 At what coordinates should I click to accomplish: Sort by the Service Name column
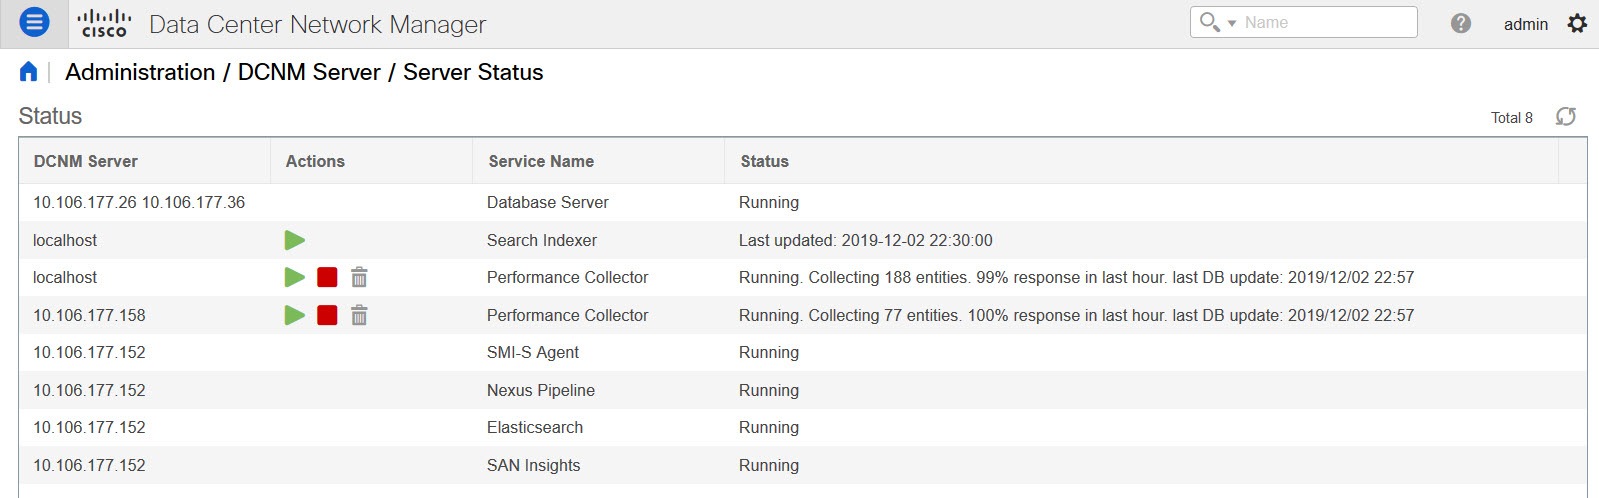click(x=541, y=161)
